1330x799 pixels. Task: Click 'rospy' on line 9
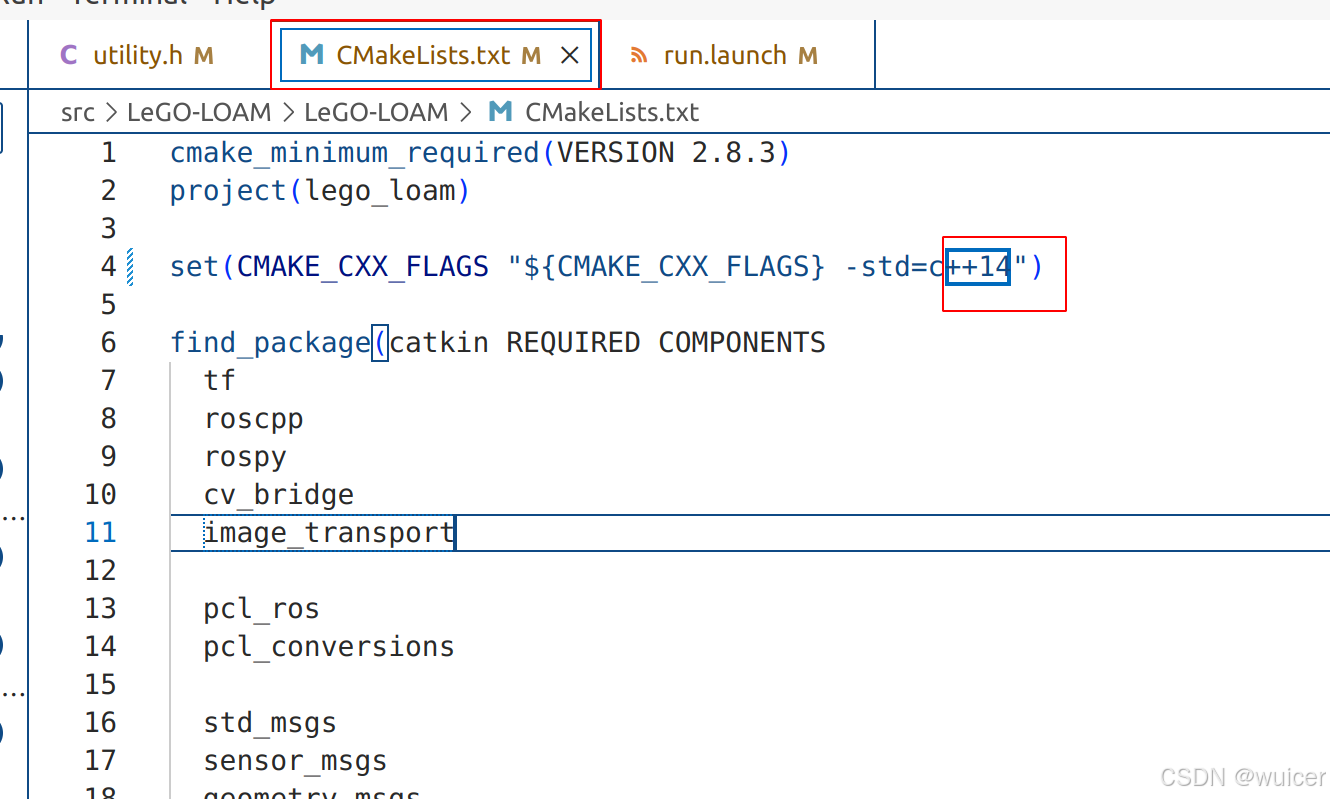tap(245, 458)
